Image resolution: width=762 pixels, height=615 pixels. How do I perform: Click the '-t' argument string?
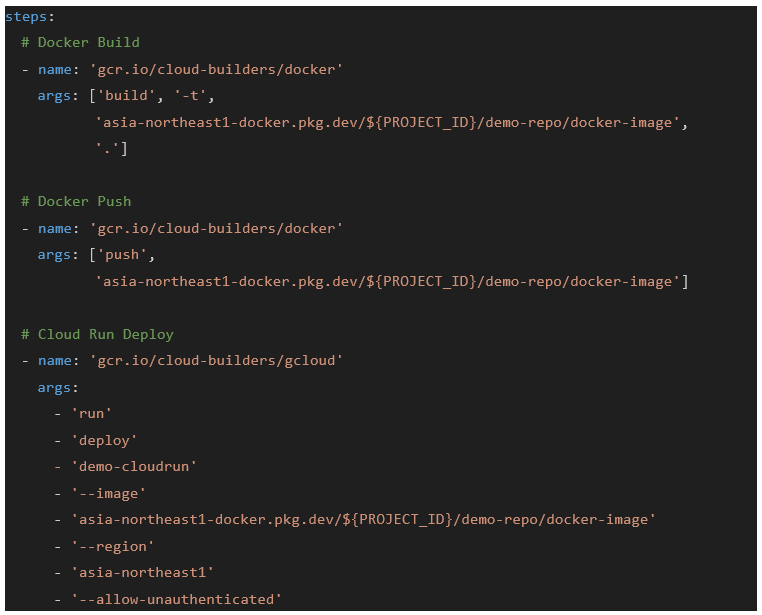point(190,95)
